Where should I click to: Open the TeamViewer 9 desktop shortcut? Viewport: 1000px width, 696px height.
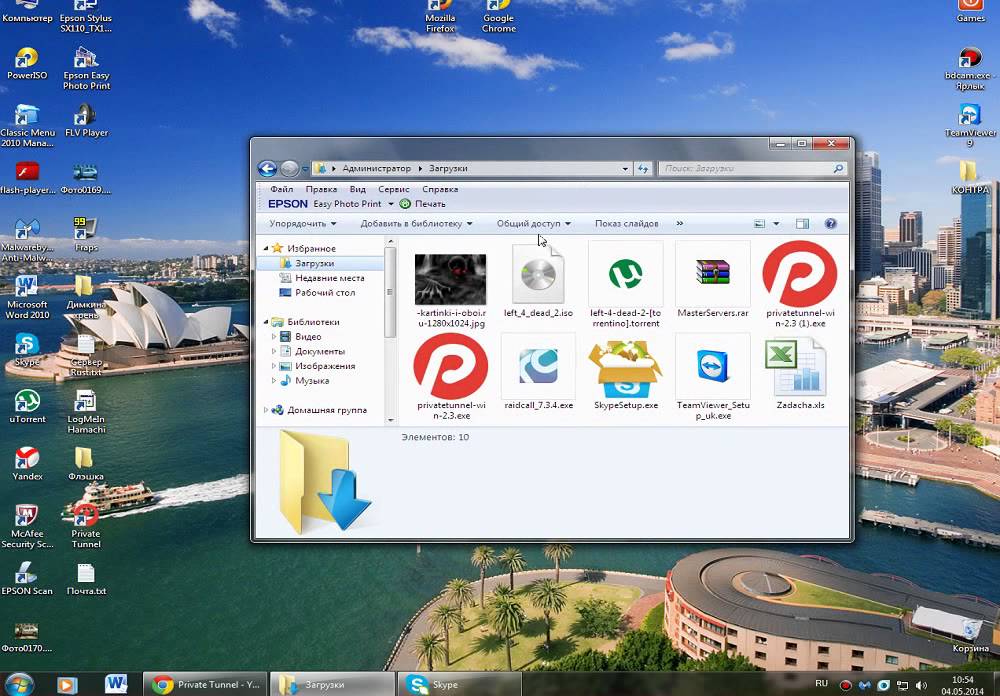pyautogui.click(x=970, y=126)
